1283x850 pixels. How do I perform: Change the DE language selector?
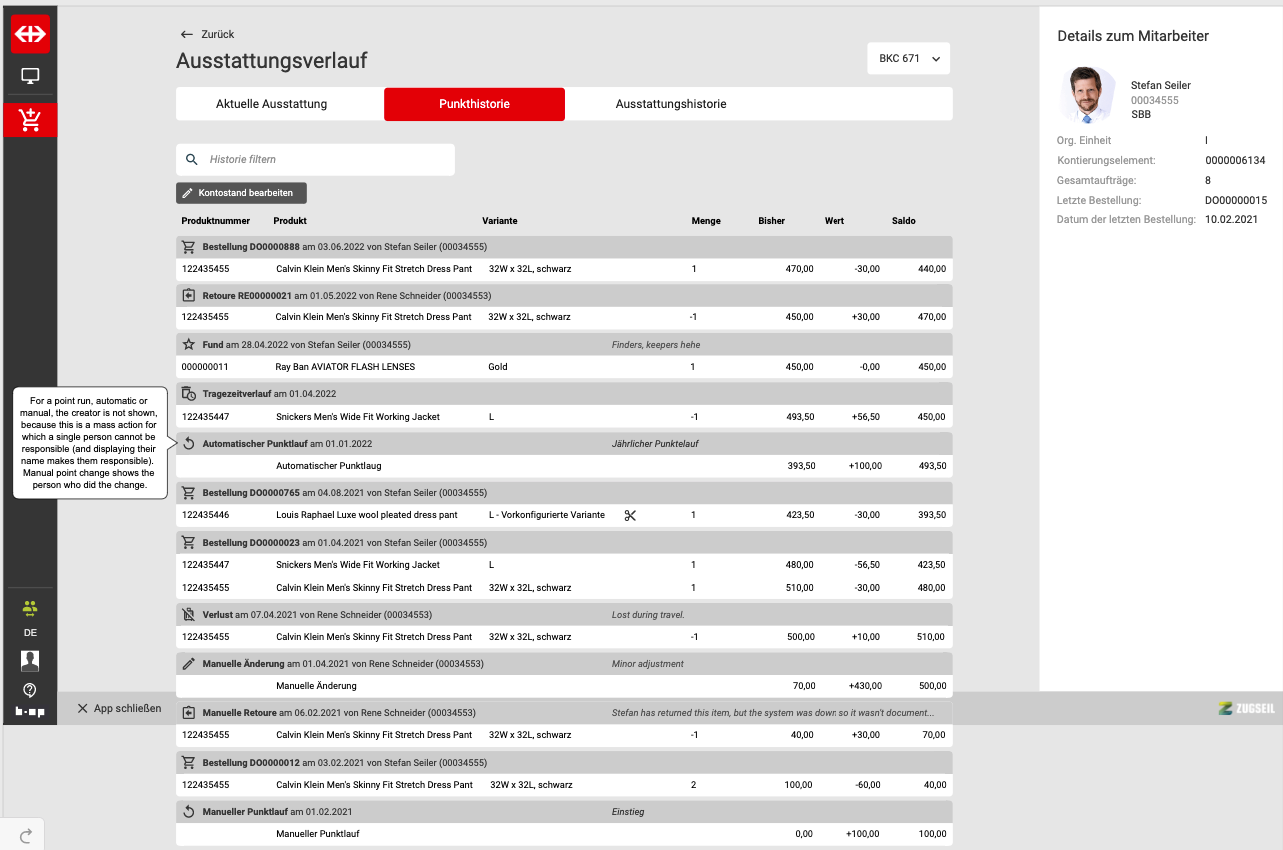point(30,633)
